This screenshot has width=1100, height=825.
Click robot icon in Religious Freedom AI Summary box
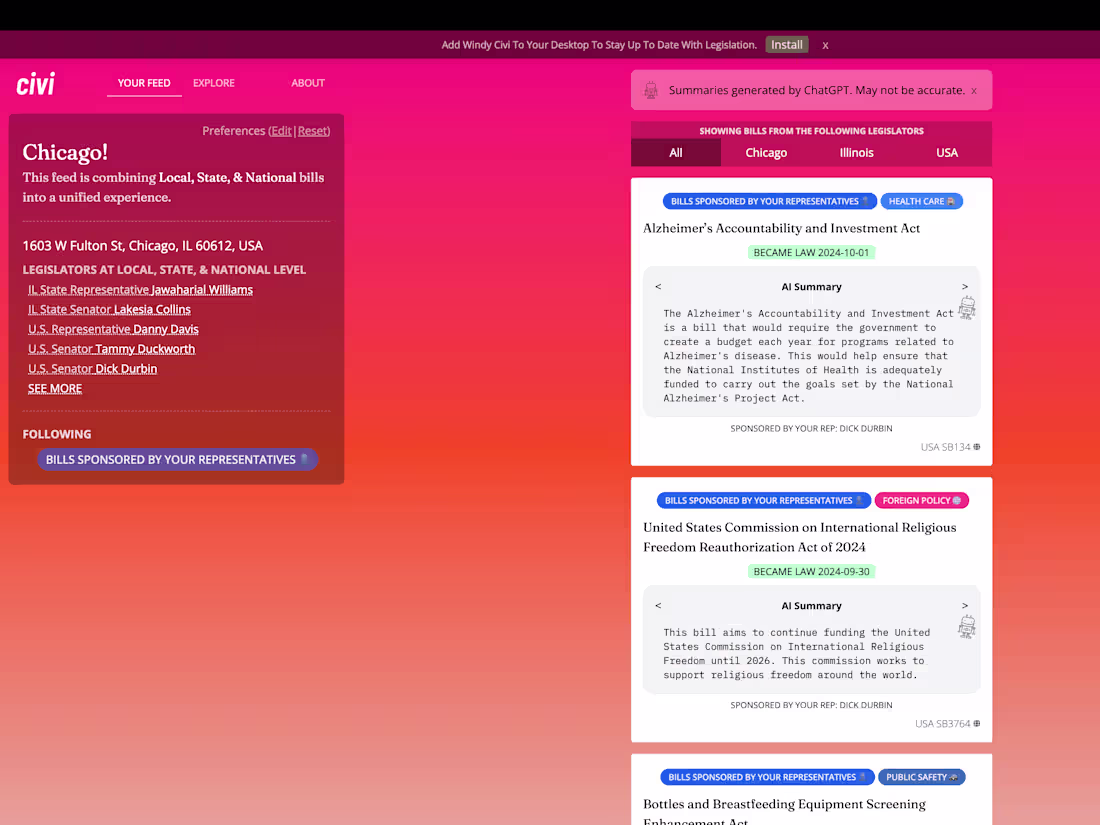click(x=967, y=626)
